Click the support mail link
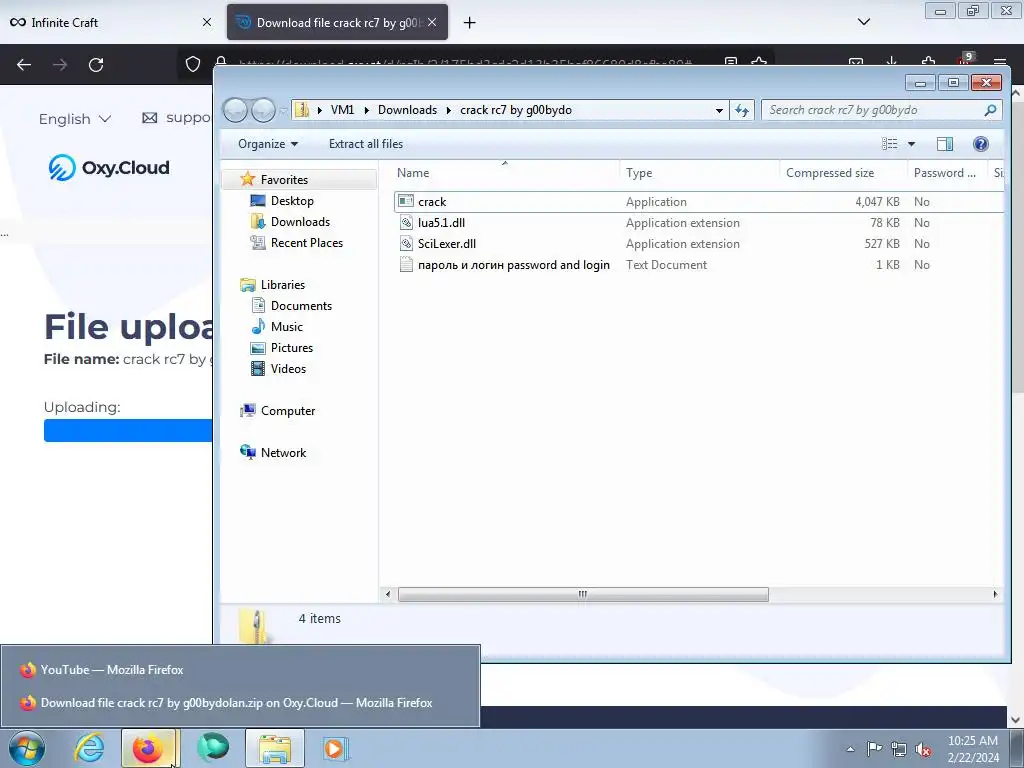 (x=176, y=118)
